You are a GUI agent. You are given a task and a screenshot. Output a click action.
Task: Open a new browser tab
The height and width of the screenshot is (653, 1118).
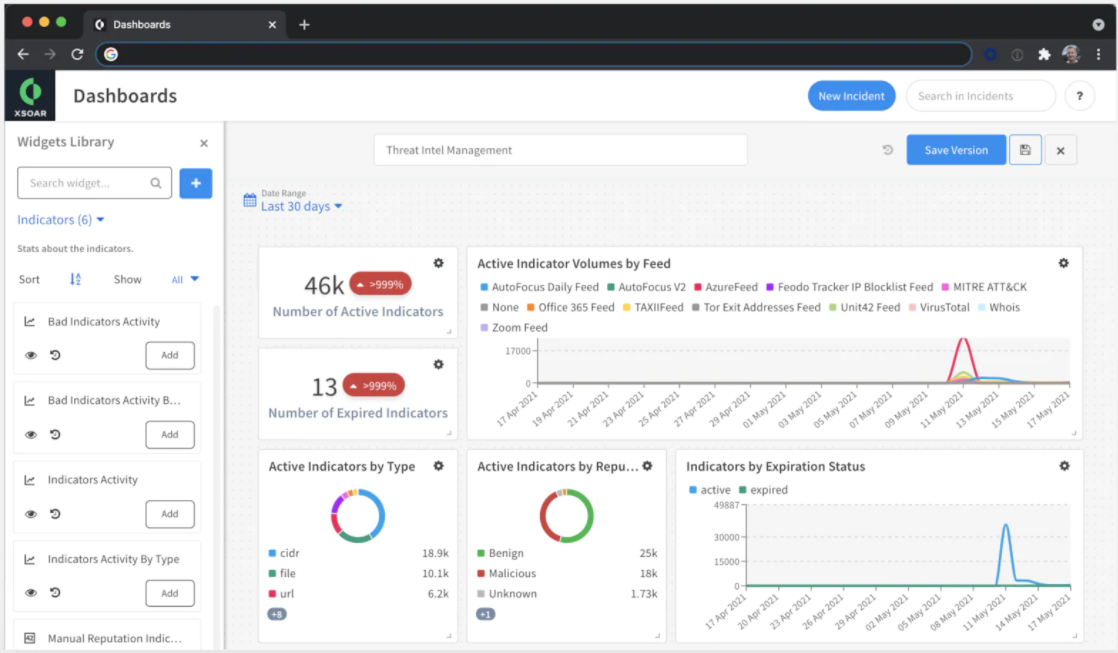click(304, 24)
